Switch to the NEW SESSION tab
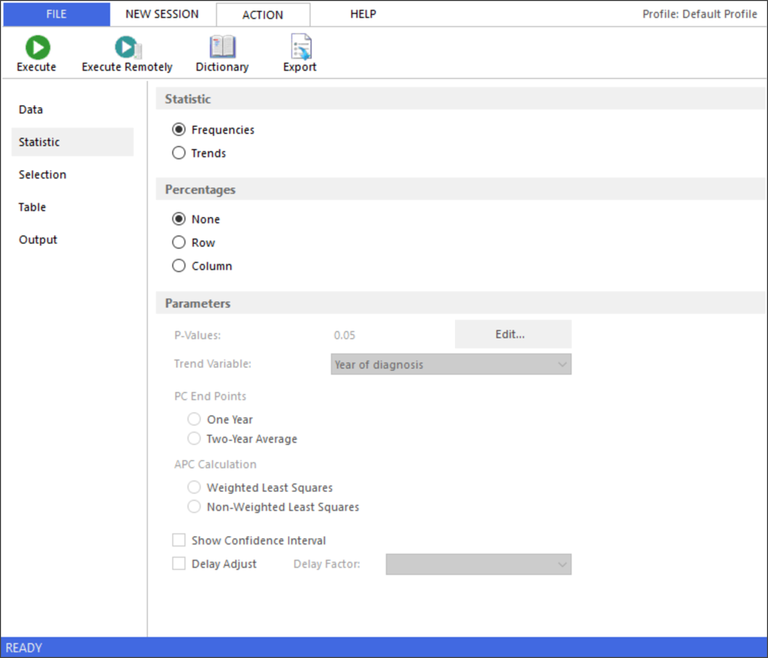This screenshot has width=768, height=658. tap(162, 14)
